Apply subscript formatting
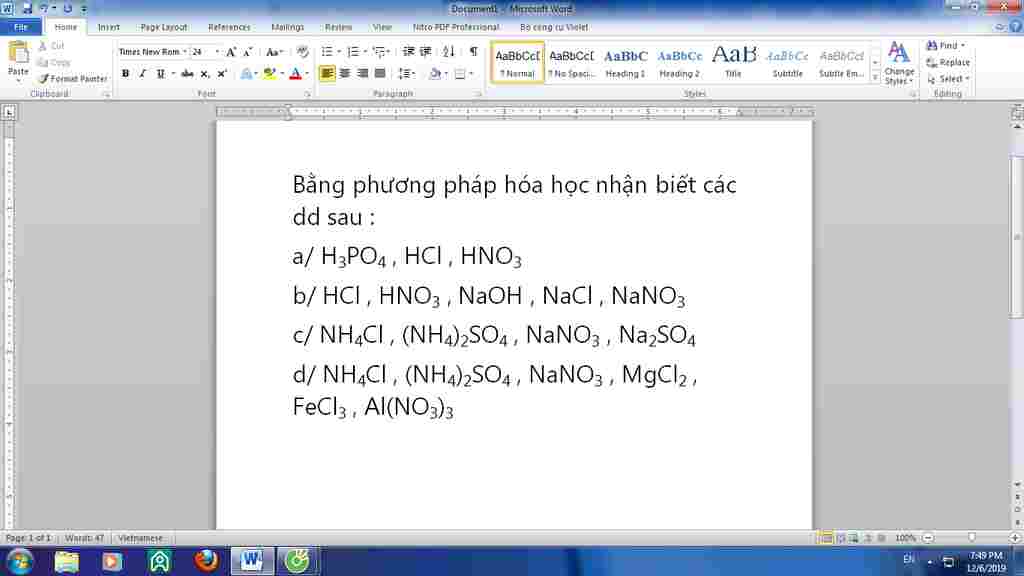Screen dimensions: 1024x576 tap(204, 73)
